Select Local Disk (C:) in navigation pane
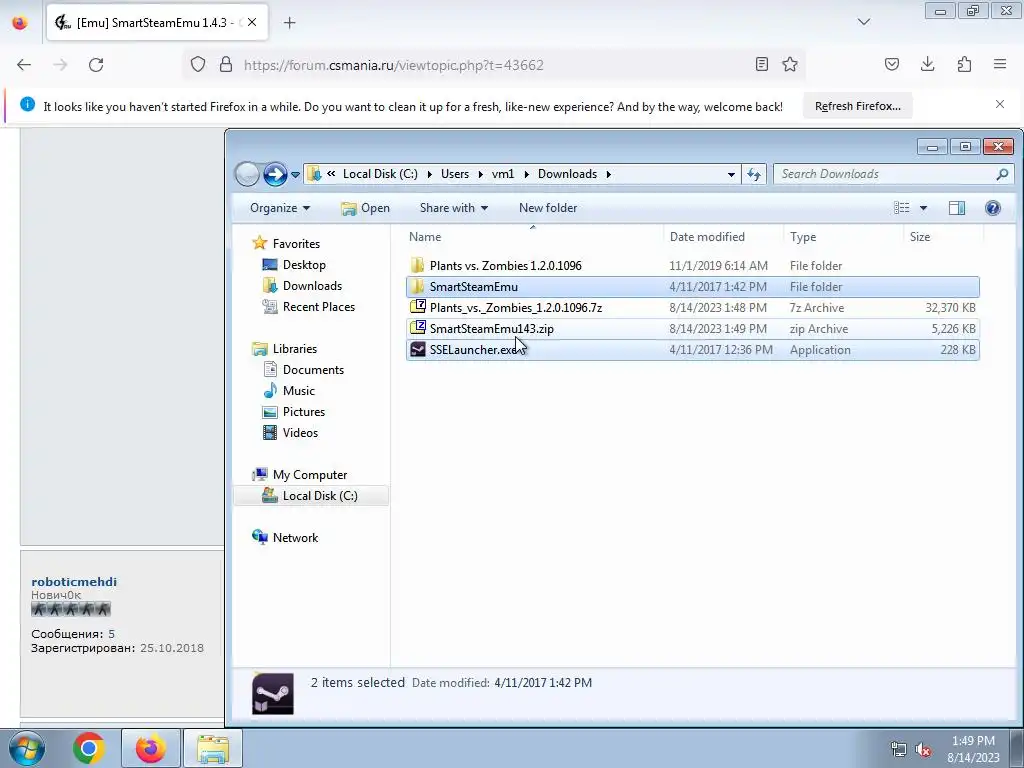 pyautogui.click(x=311, y=496)
